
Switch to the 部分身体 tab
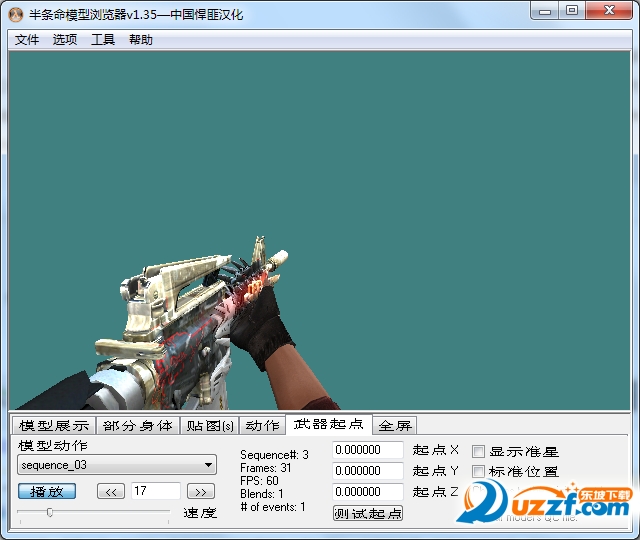(x=138, y=426)
